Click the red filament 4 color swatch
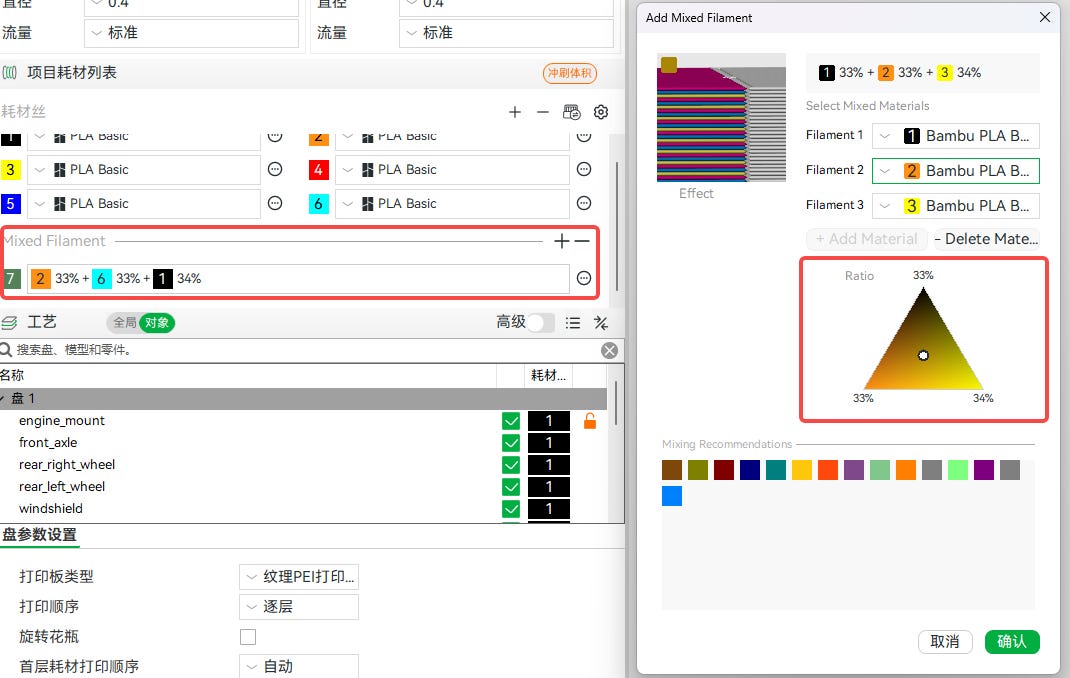The height and width of the screenshot is (678, 1070). click(319, 169)
